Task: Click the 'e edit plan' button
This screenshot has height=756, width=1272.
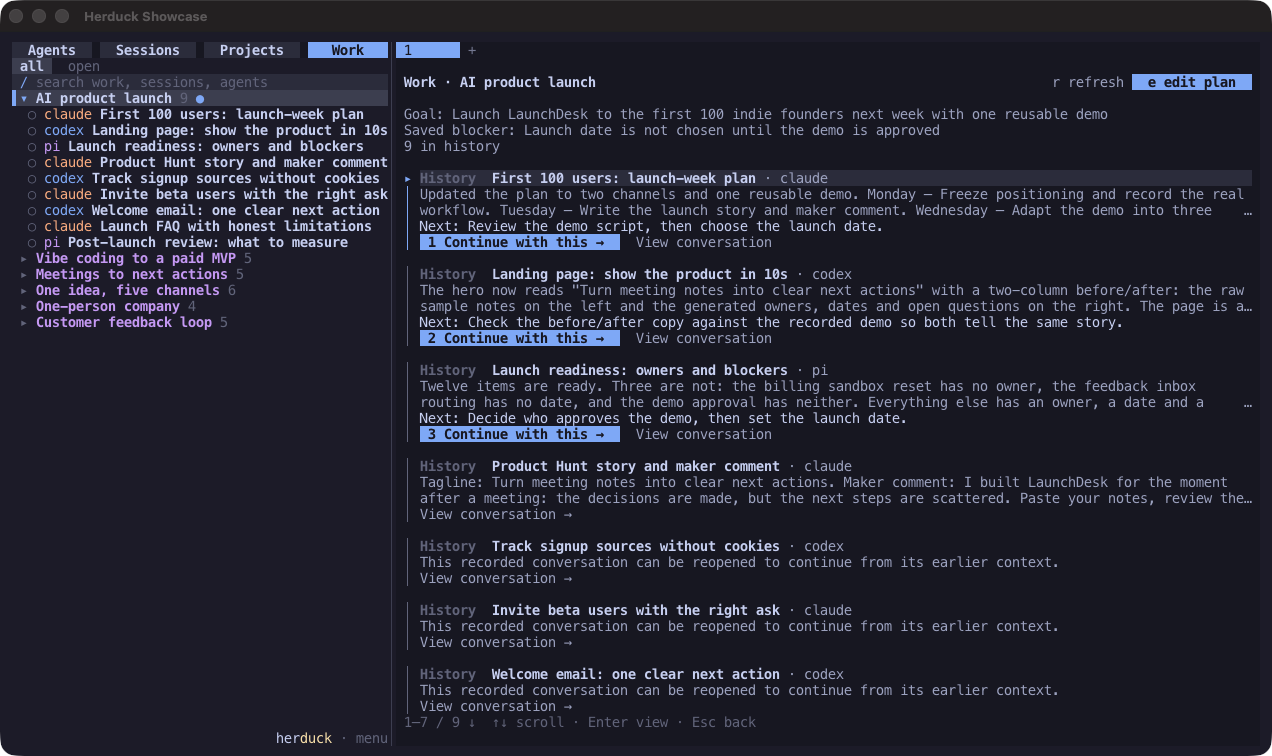Action: coord(1192,82)
